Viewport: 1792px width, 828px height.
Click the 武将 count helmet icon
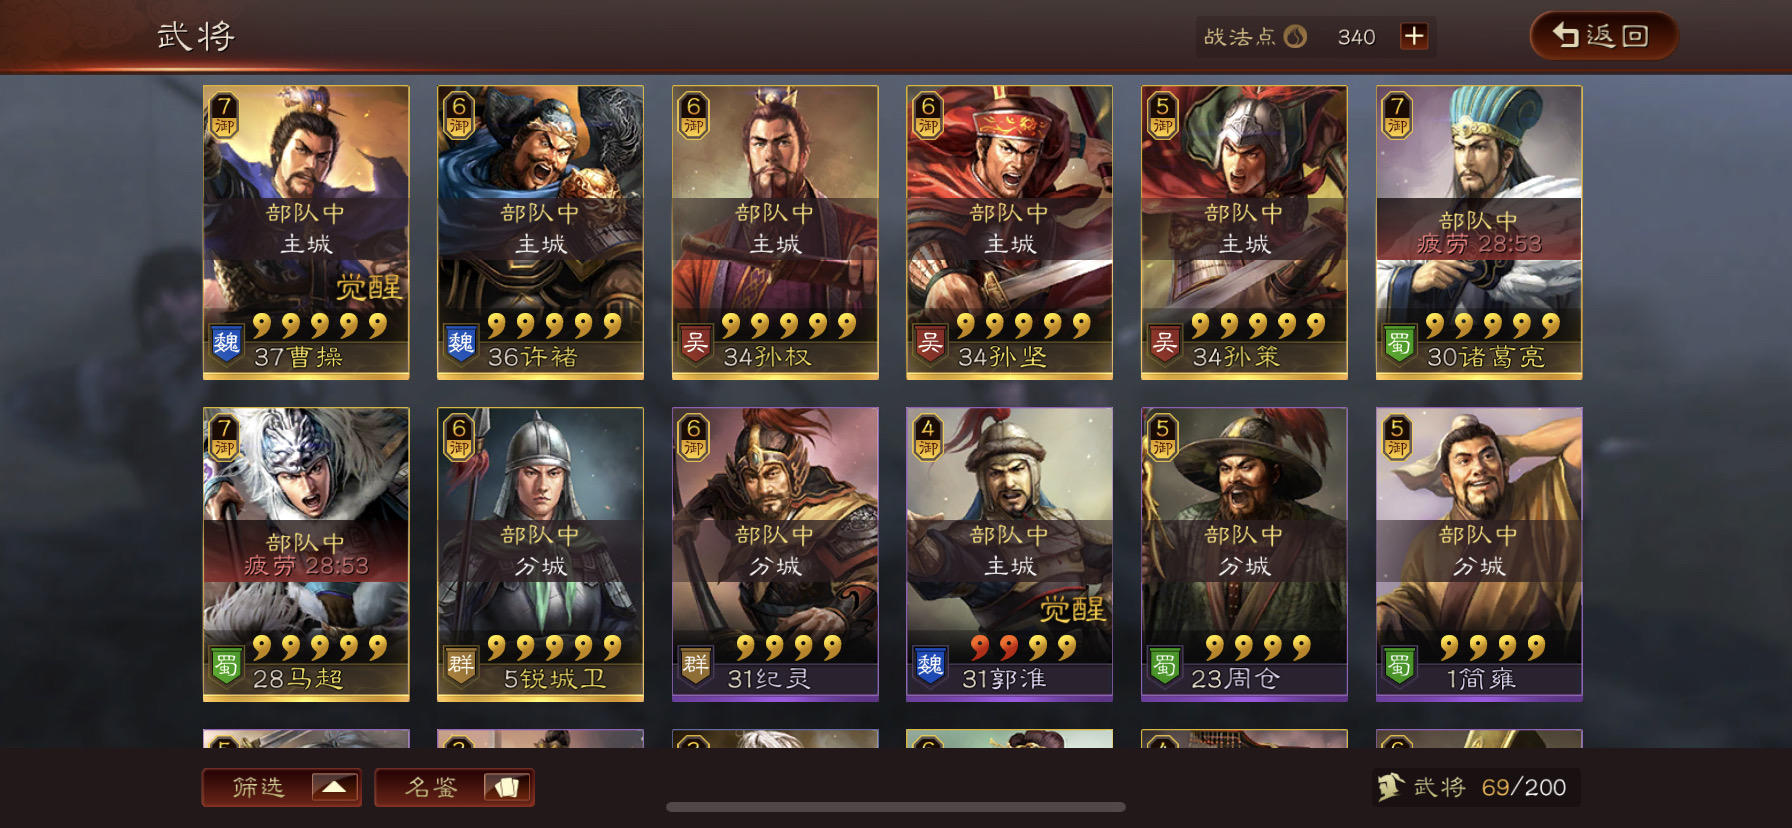[x=1390, y=787]
